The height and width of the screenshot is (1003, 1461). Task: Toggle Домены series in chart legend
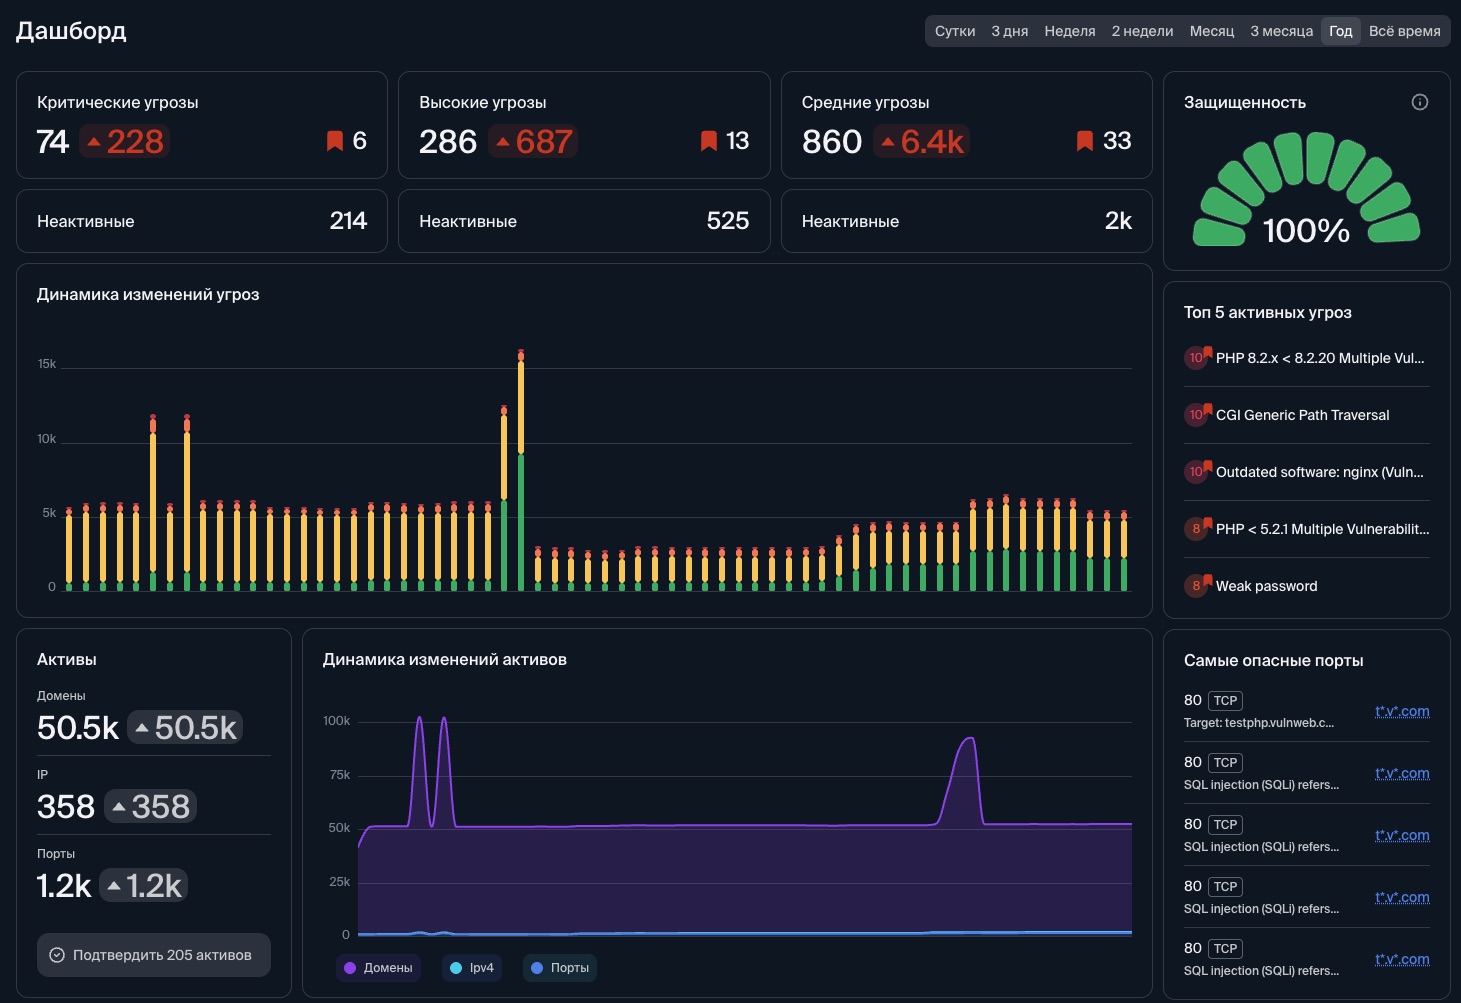[378, 968]
